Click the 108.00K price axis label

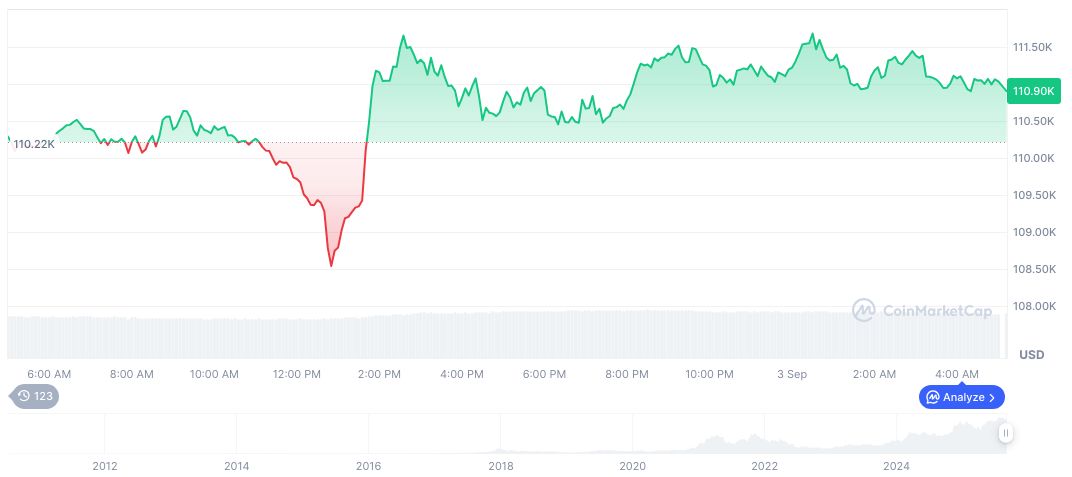1033,306
